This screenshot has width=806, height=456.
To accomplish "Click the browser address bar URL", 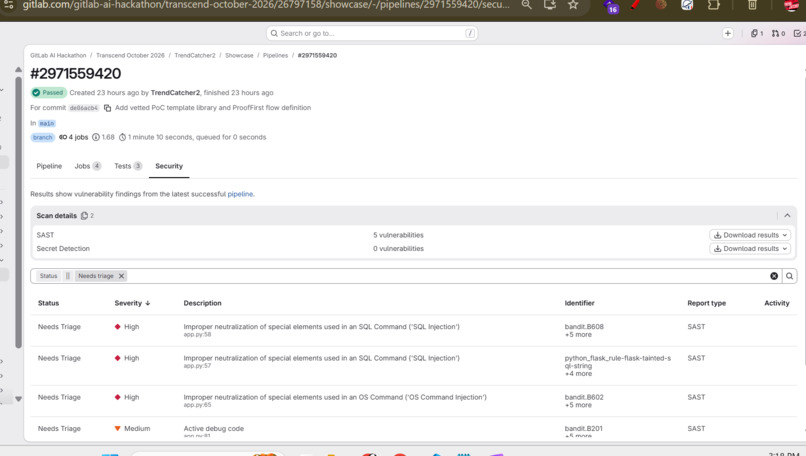I will [266, 5].
